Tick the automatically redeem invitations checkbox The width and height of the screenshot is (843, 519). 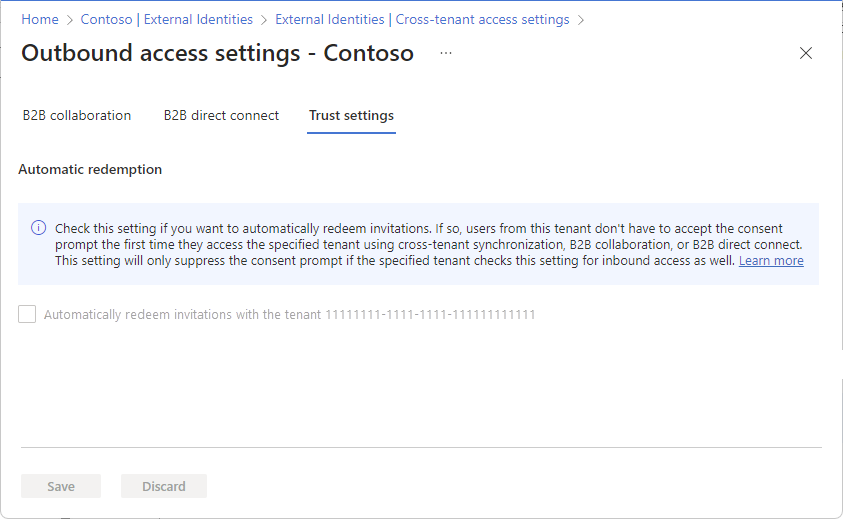27,314
